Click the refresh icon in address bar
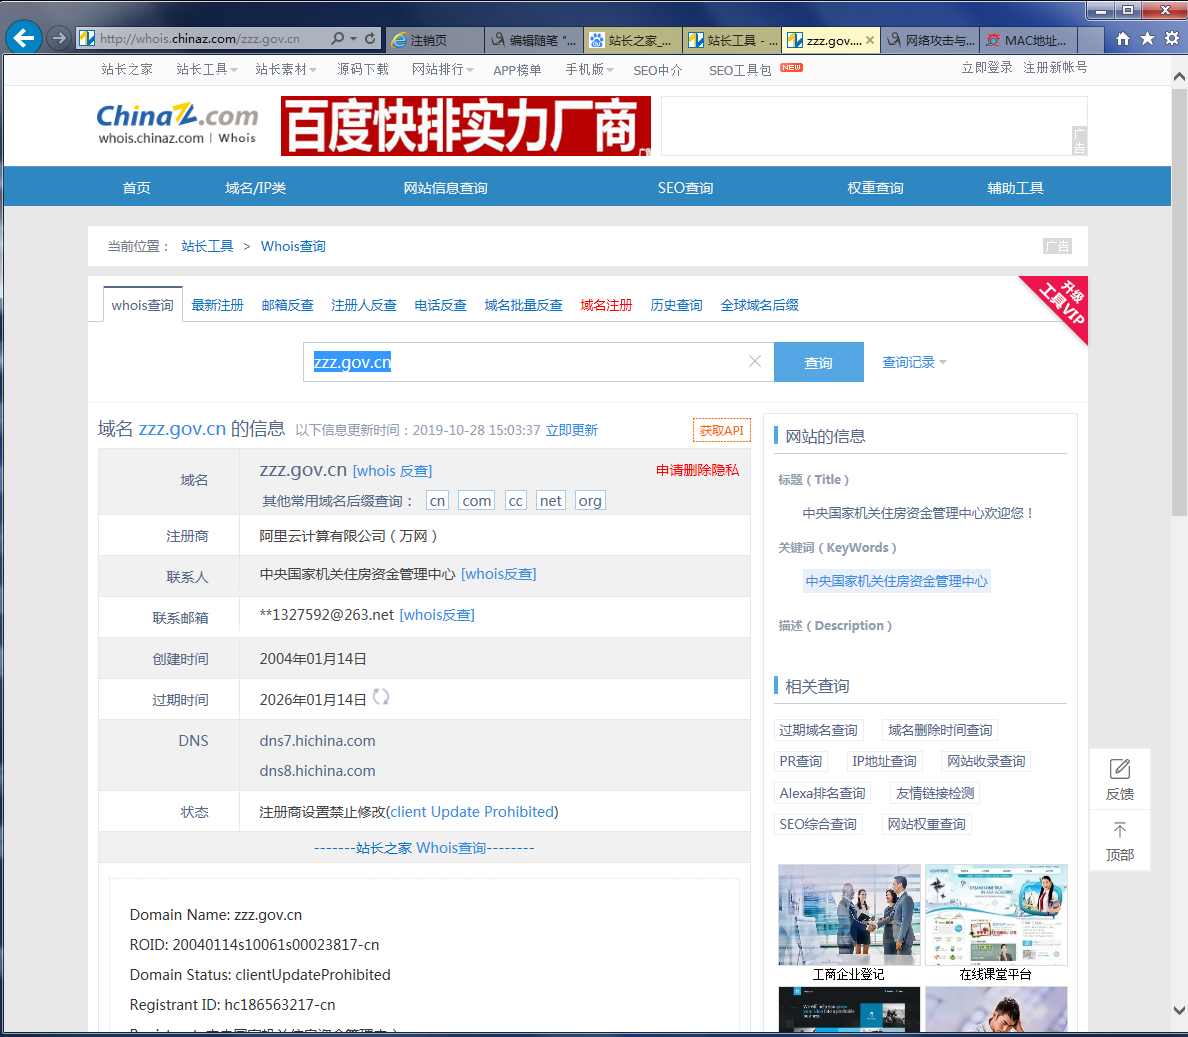Viewport: 1188px width, 1037px height. point(370,38)
